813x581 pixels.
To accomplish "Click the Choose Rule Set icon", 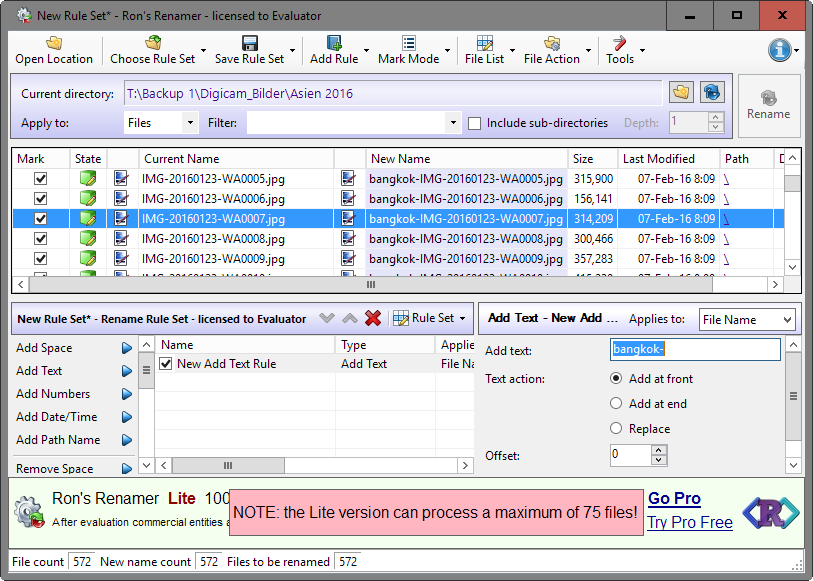I will pyautogui.click(x=152, y=42).
